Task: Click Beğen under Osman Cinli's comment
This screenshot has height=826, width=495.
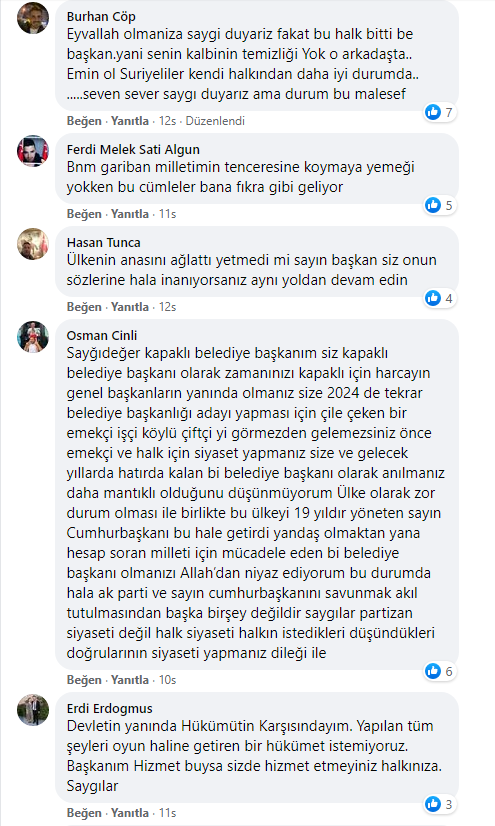Action: [x=84, y=680]
